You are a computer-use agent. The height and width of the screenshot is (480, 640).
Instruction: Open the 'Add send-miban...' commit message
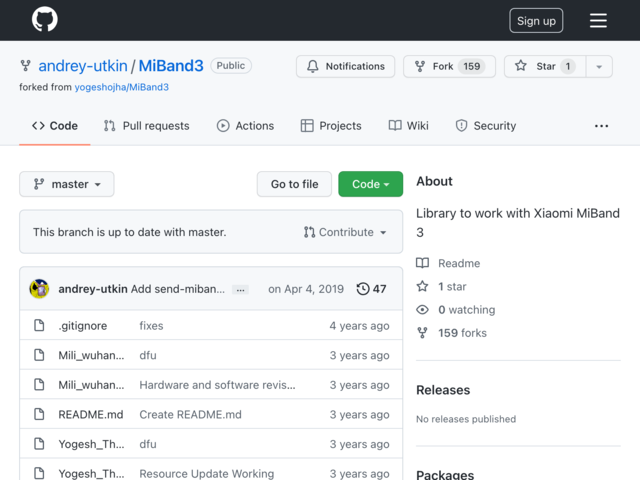pyautogui.click(x=178, y=289)
